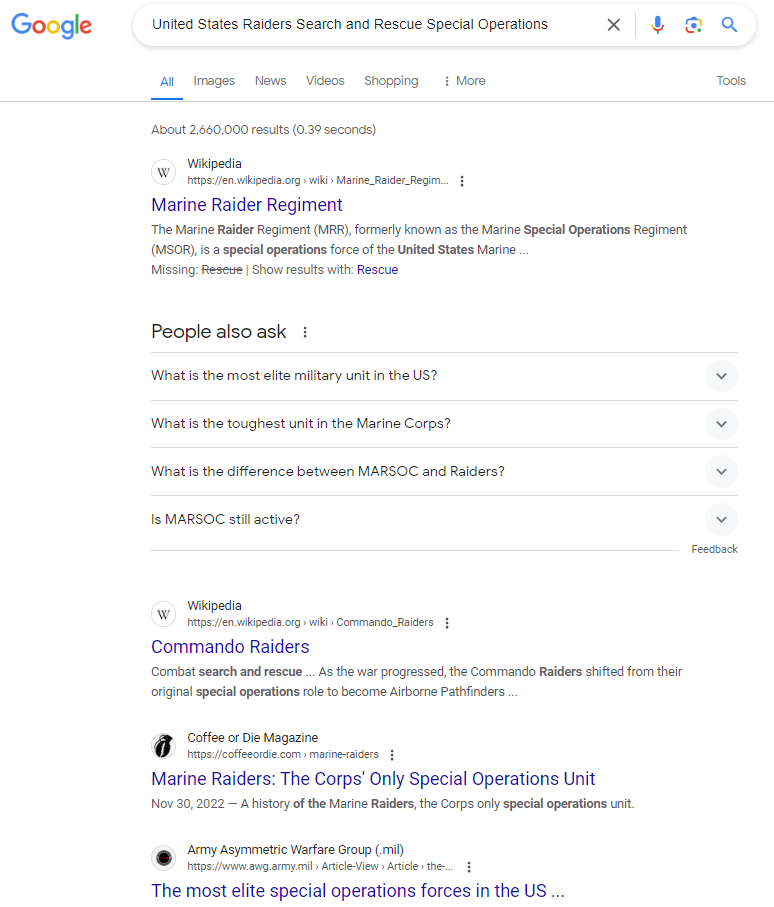Open Google Lens image search
The height and width of the screenshot is (907, 774).
coord(693,25)
